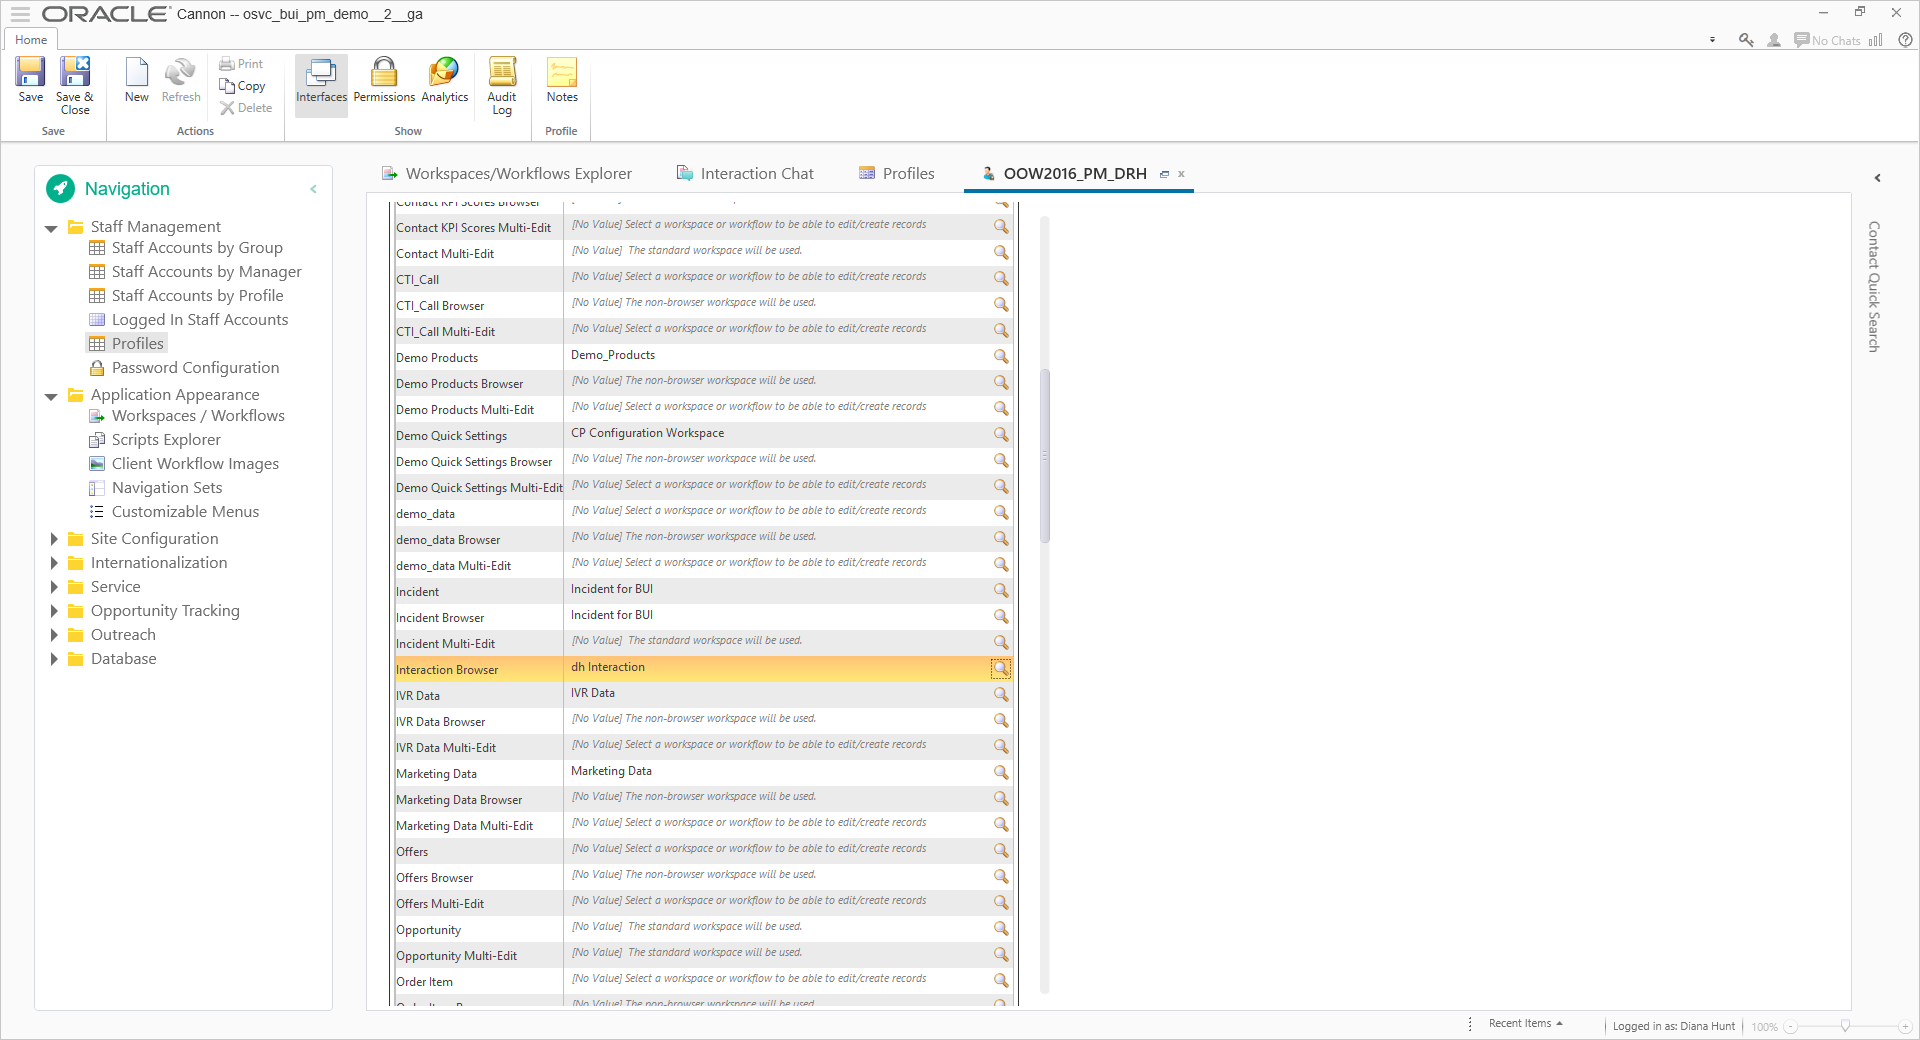Click Delete in the Actions group
1920x1040 pixels.
tap(246, 108)
